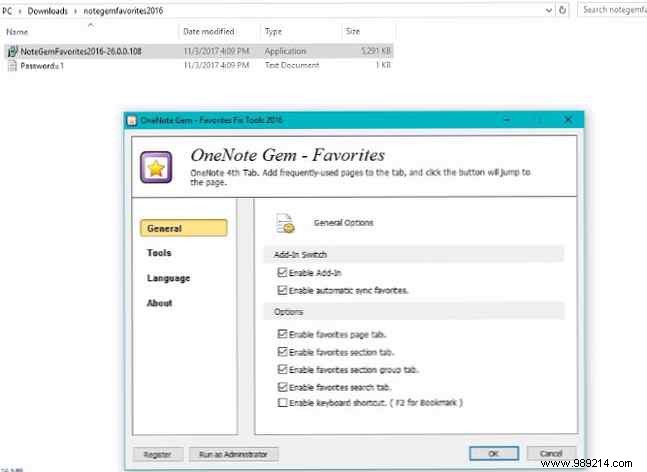647x472 pixels.
Task: Click the Password text document icon
Action: pyautogui.click(x=12, y=66)
